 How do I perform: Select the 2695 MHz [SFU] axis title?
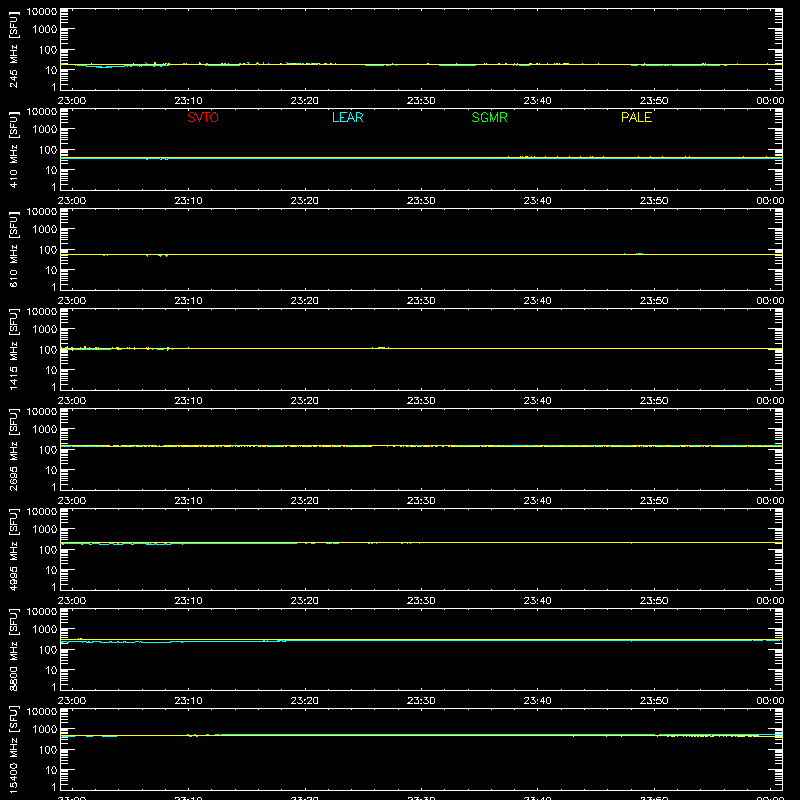pos(14,449)
